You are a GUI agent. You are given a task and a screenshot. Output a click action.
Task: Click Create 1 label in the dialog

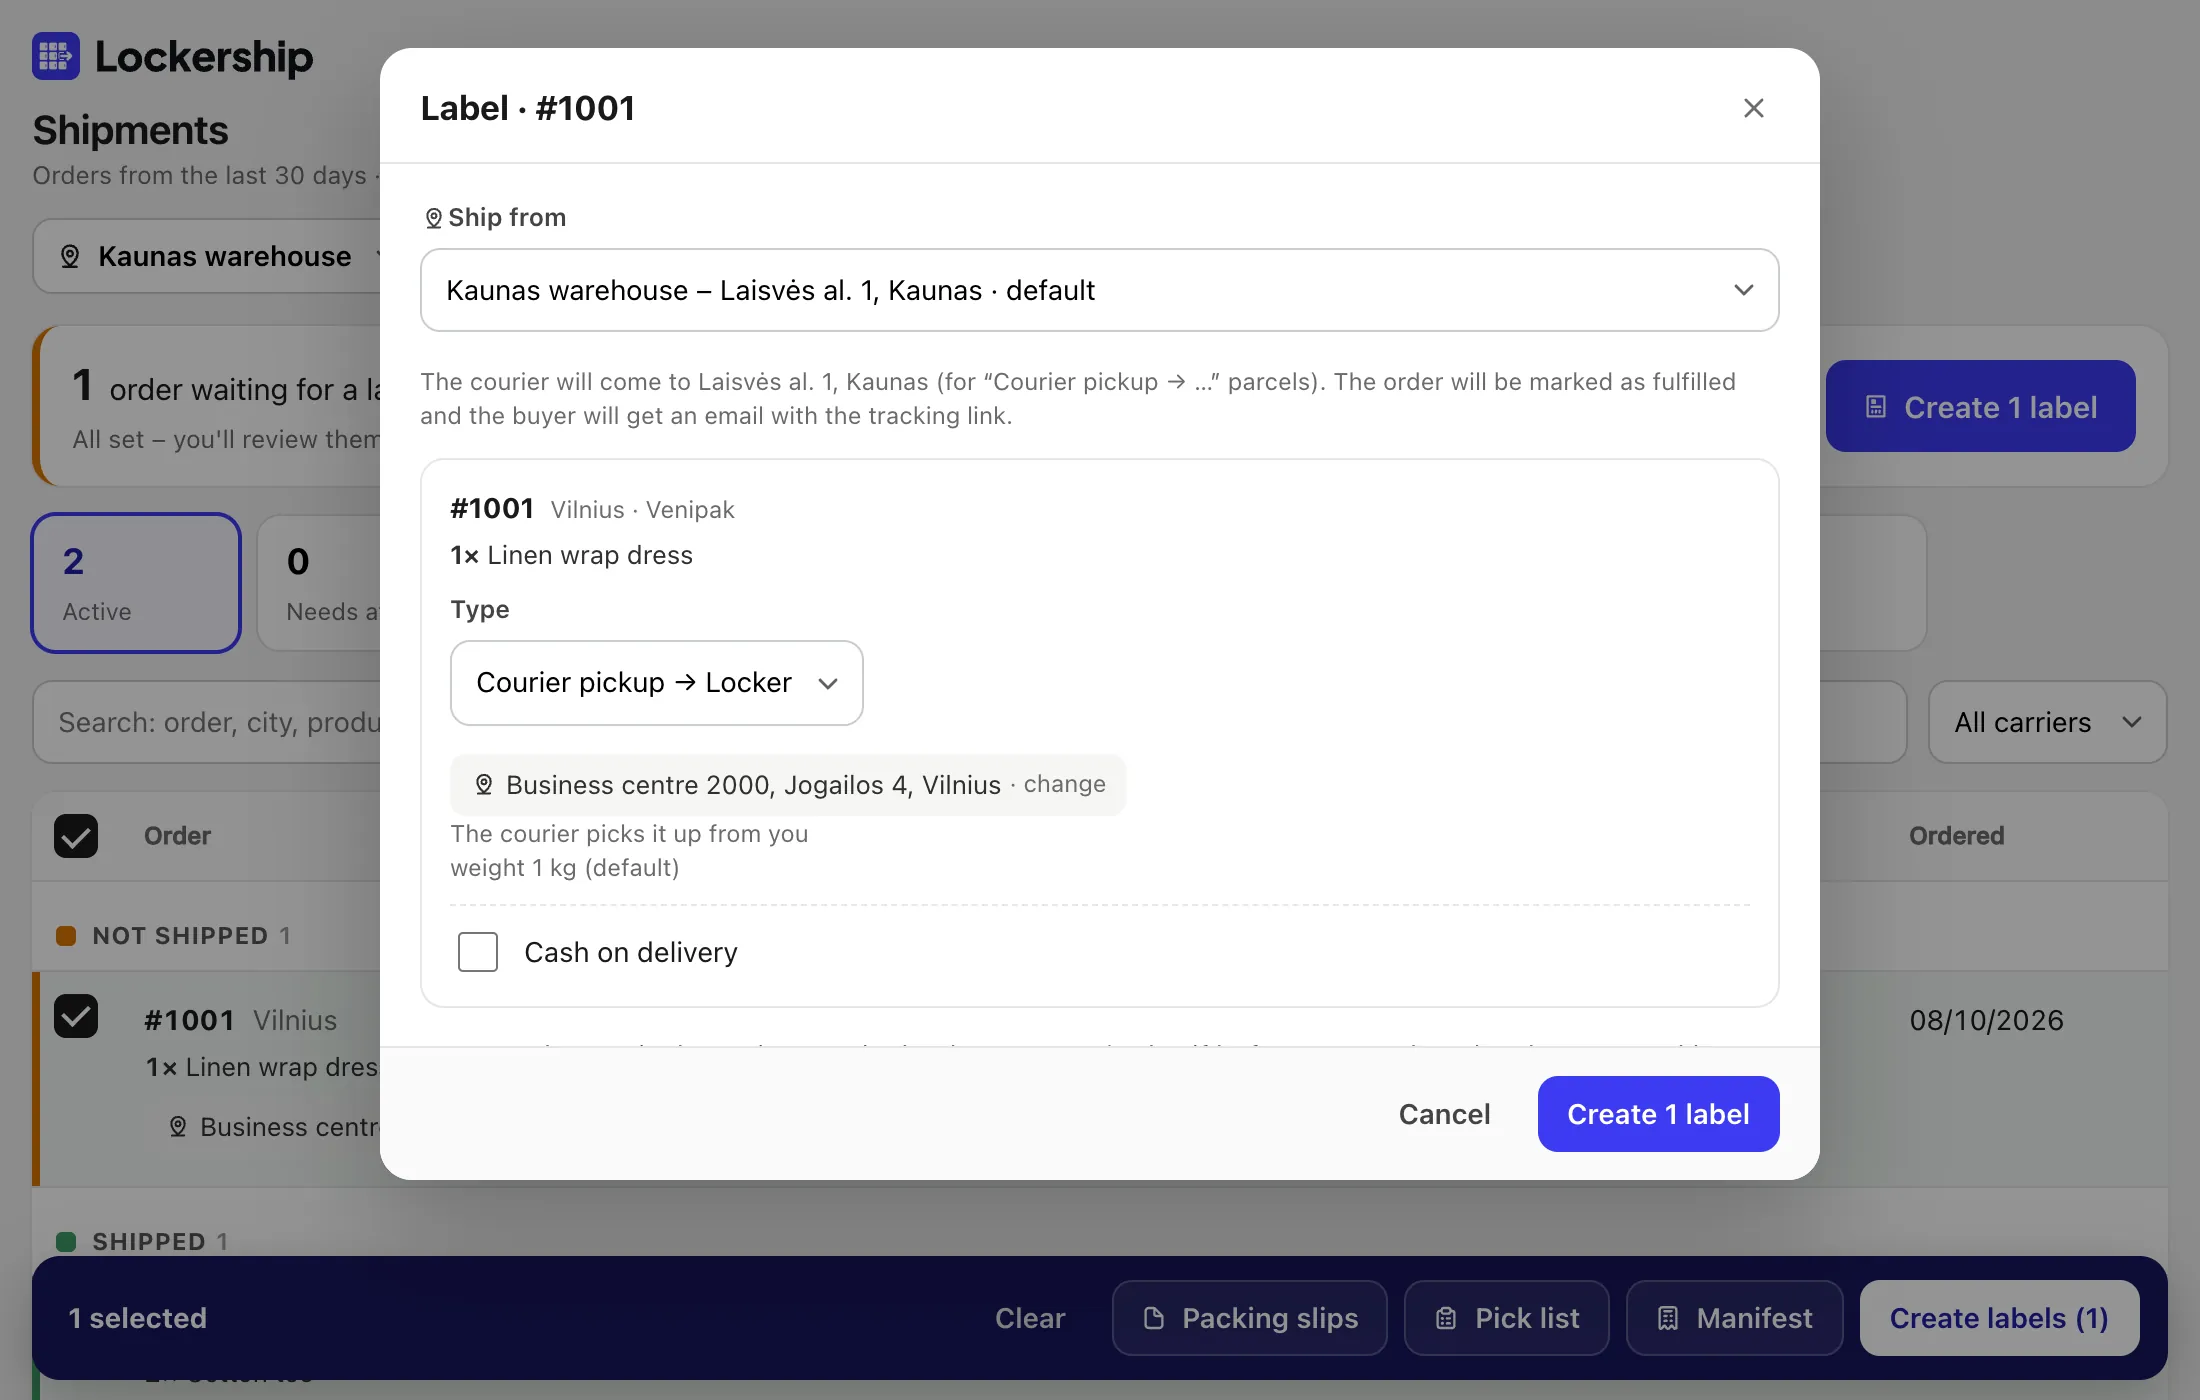[x=1658, y=1114]
